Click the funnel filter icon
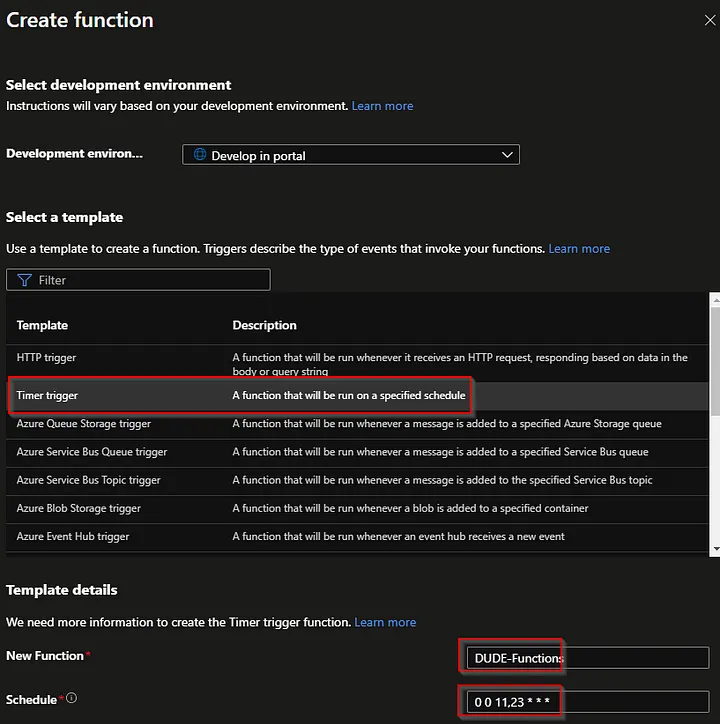Screen dimensions: 720x724 click(x=25, y=280)
